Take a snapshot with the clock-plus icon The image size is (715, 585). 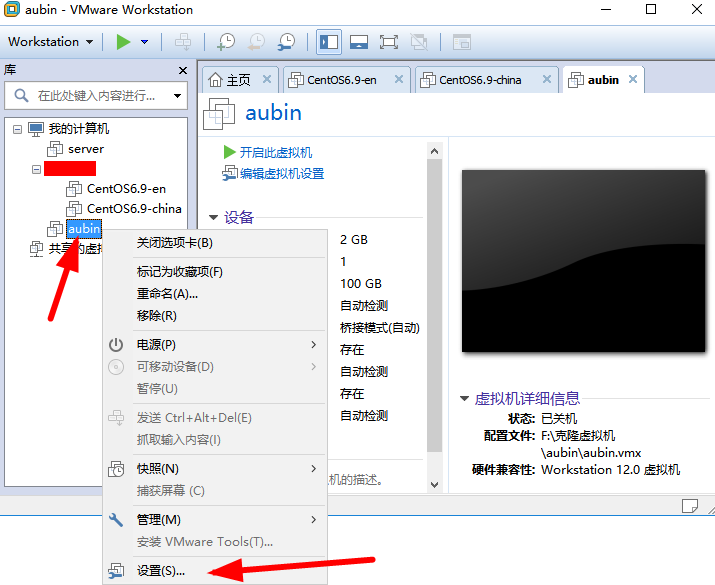[226, 42]
